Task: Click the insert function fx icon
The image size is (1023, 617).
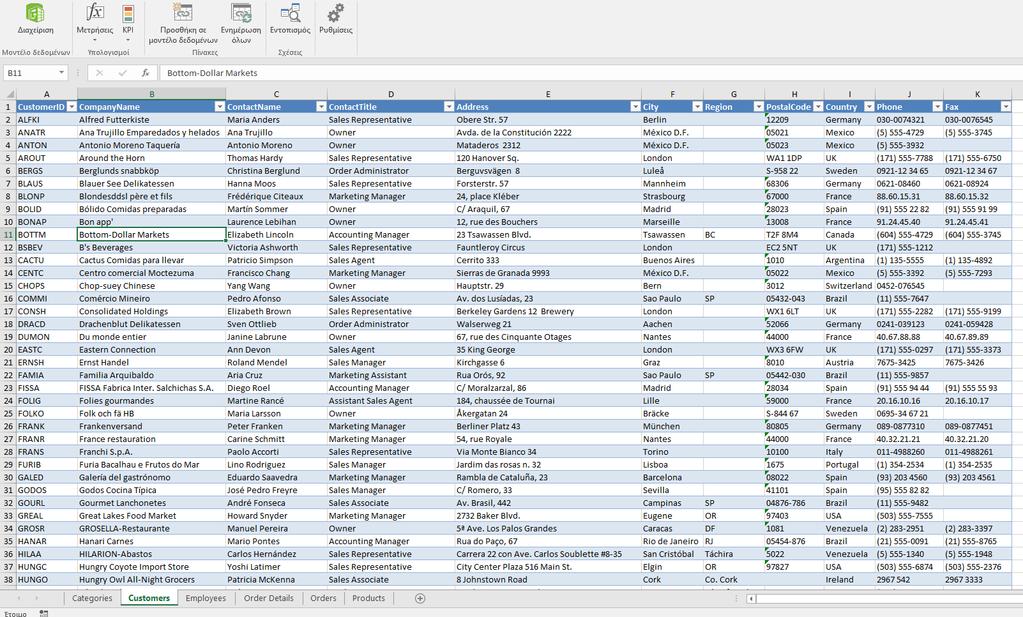Action: click(x=145, y=73)
